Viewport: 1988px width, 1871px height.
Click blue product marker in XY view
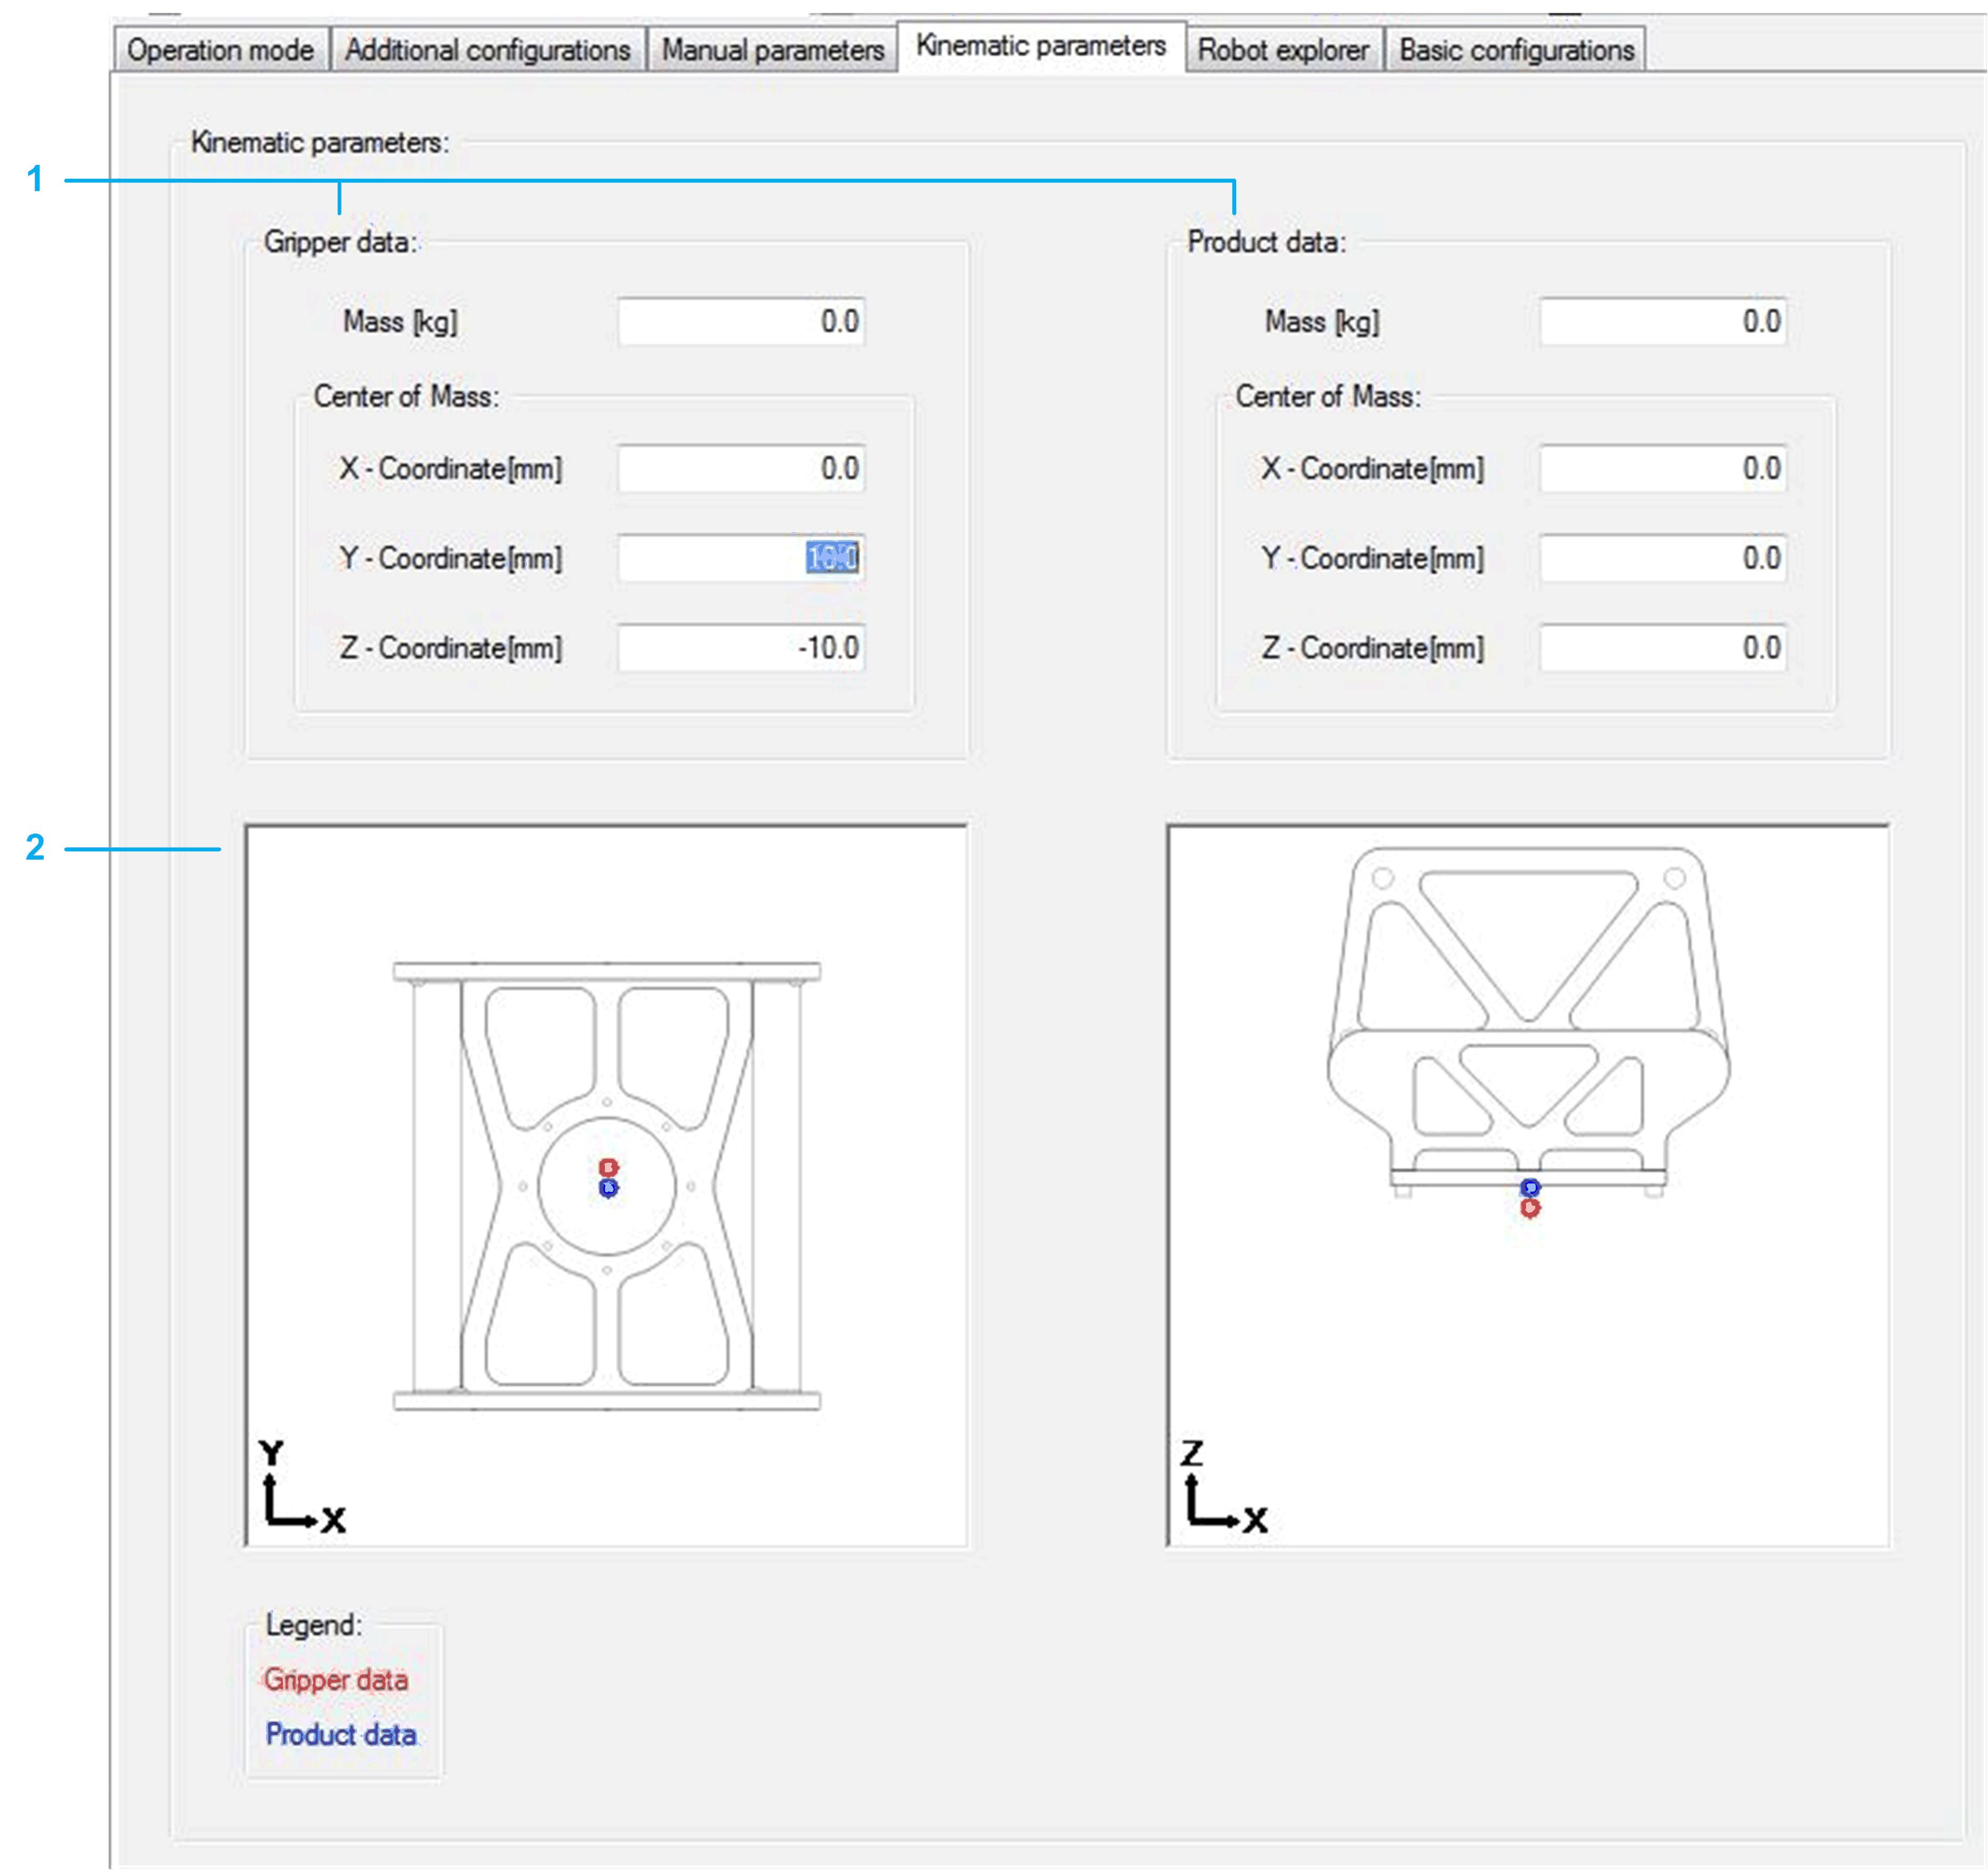pyautogui.click(x=608, y=1188)
